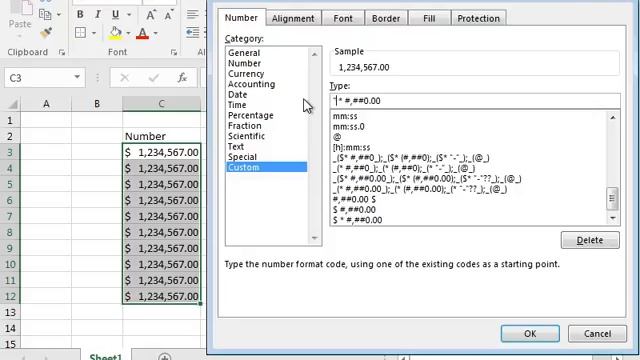Apply the red Font Color
The height and width of the screenshot is (360, 640).
(x=142, y=33)
